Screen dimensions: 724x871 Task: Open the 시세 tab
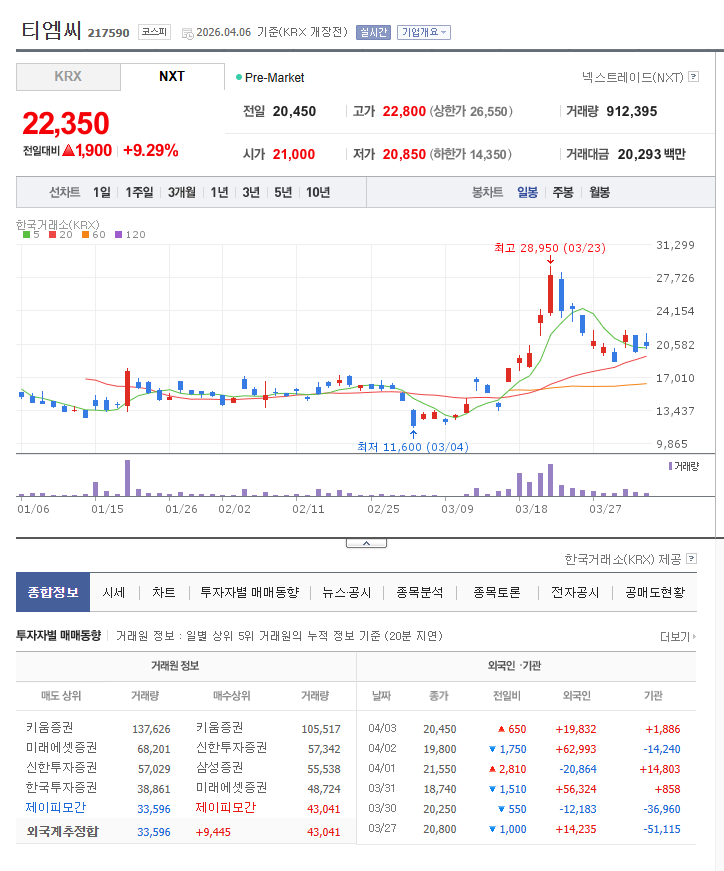[114, 592]
